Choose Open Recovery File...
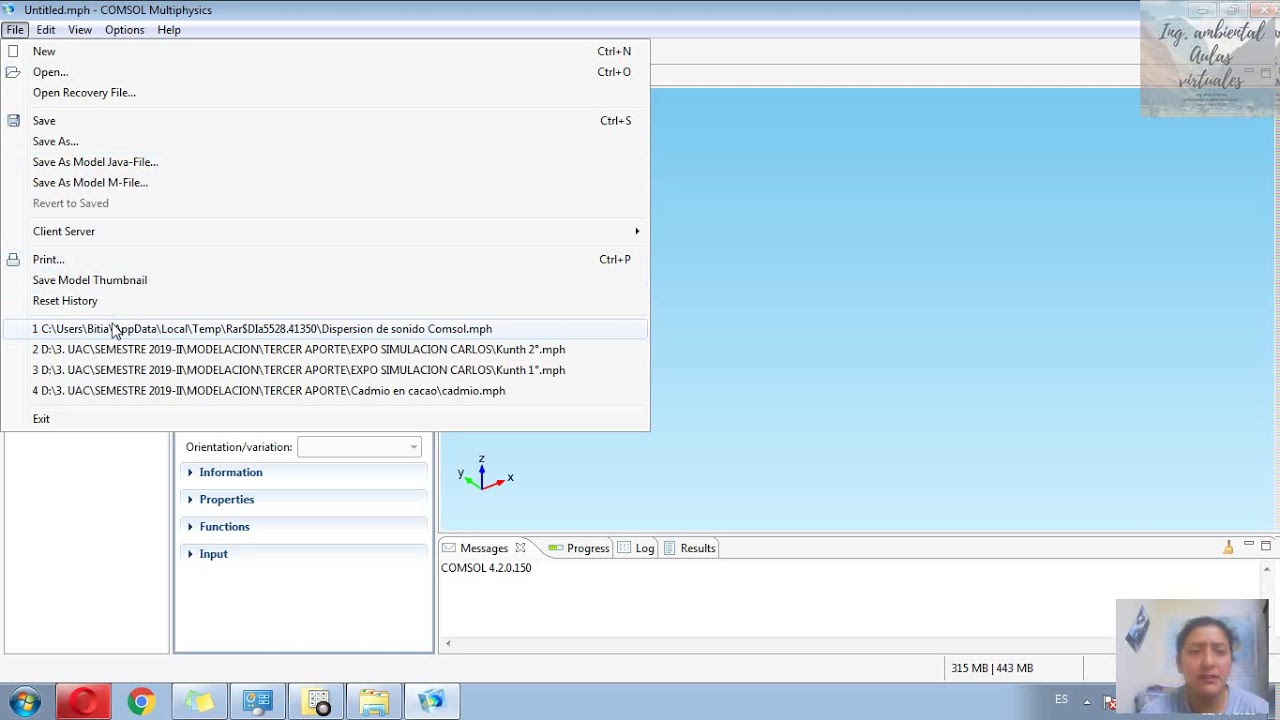The image size is (1280, 720). tap(325, 93)
